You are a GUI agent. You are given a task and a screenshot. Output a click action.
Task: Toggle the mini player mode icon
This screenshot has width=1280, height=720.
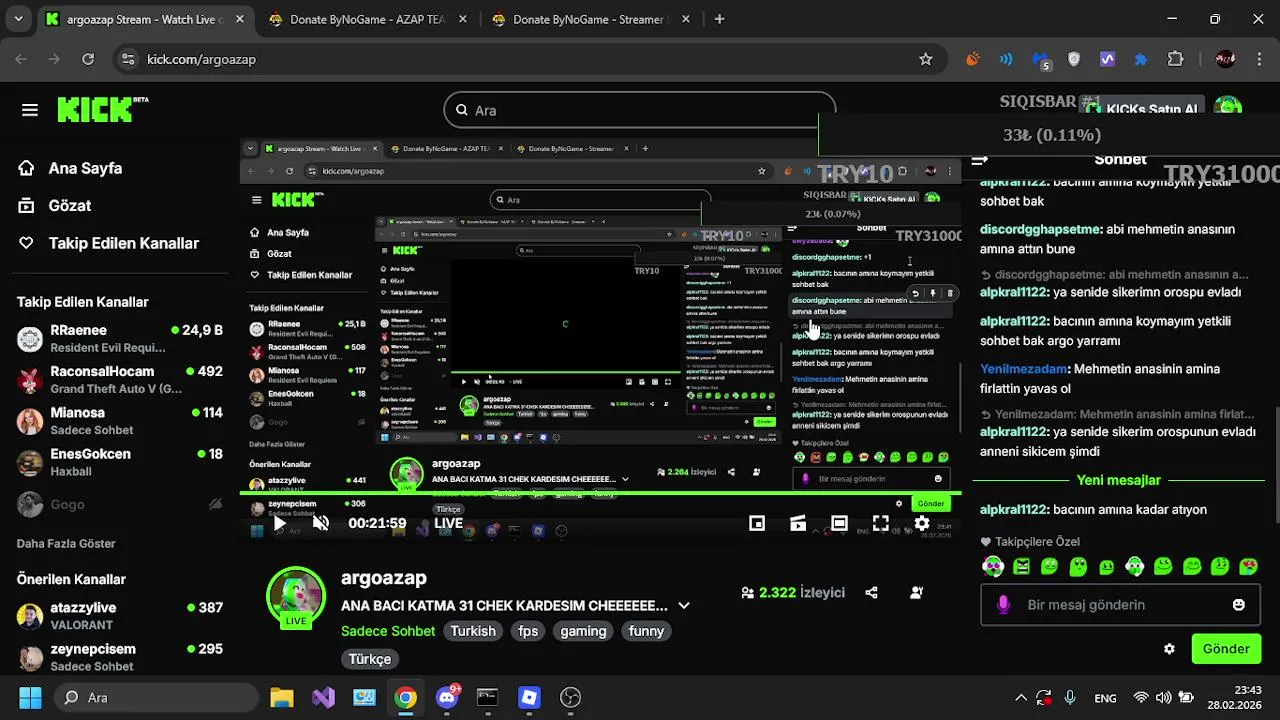click(757, 523)
